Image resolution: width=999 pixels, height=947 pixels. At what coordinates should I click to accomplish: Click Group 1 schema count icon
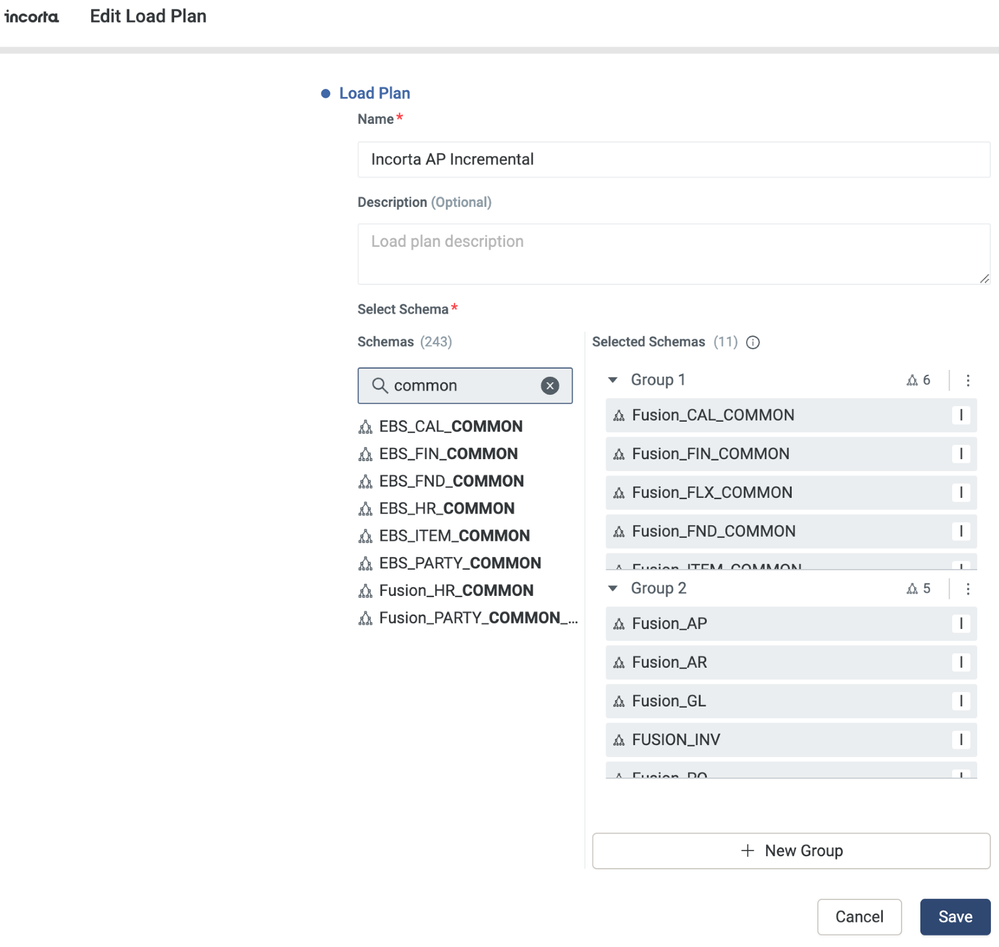(912, 380)
